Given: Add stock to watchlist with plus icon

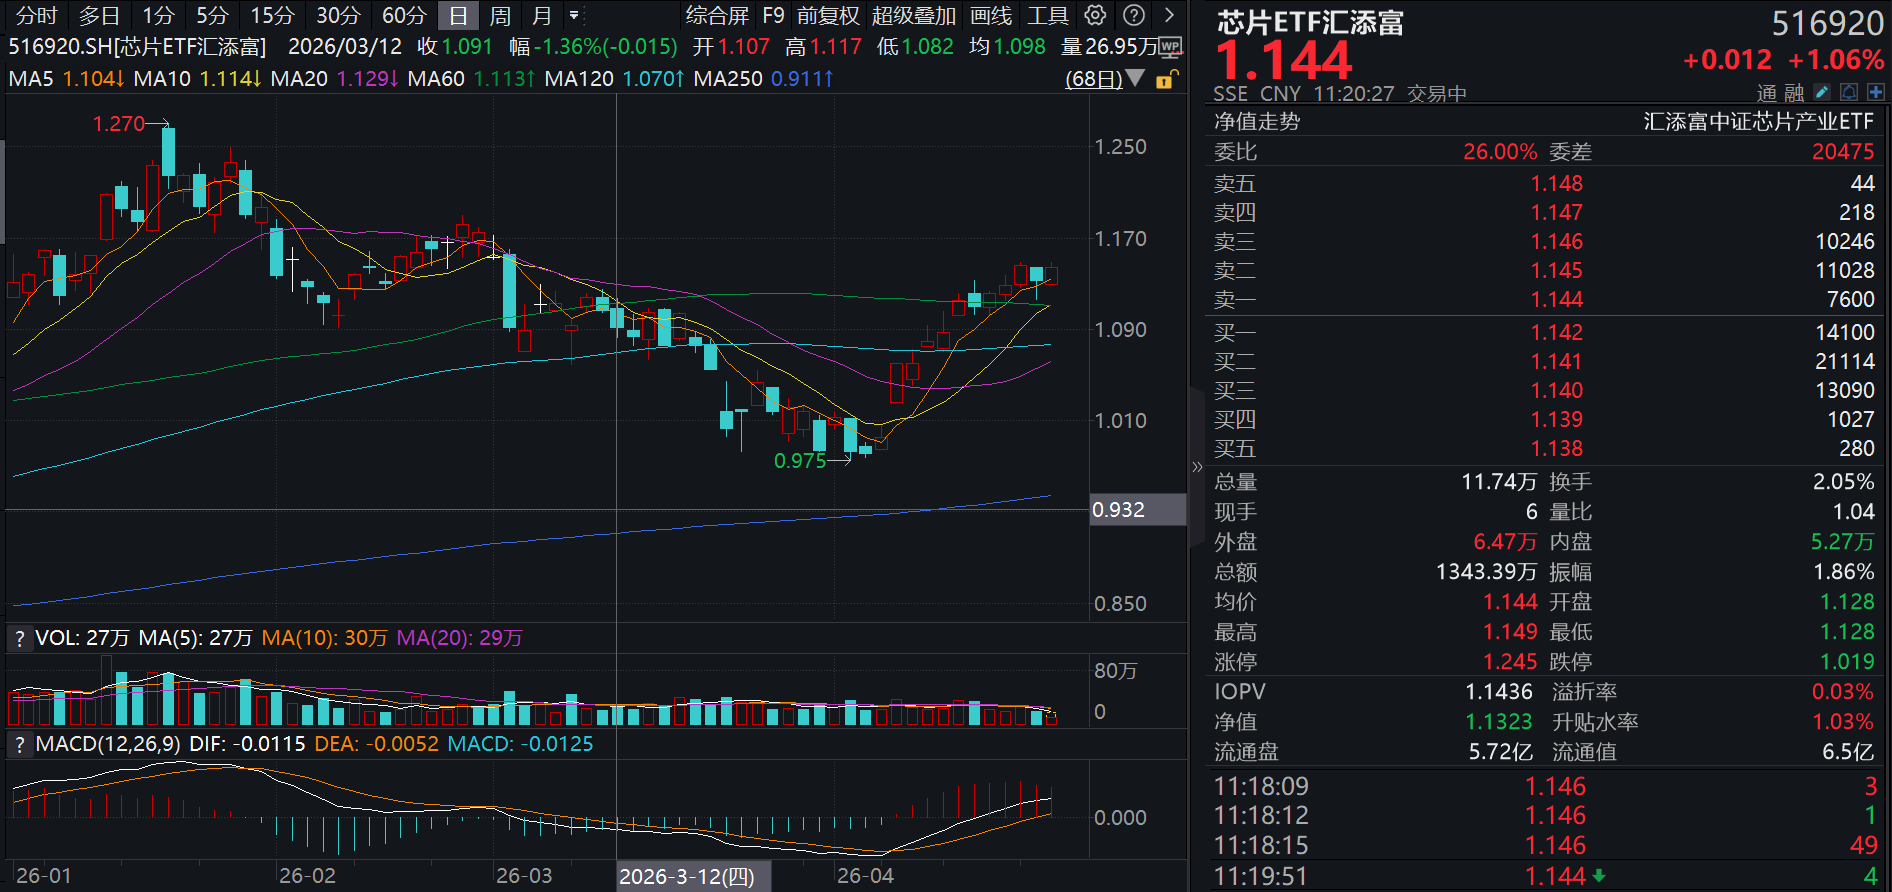Looking at the screenshot, I should 1875,92.
